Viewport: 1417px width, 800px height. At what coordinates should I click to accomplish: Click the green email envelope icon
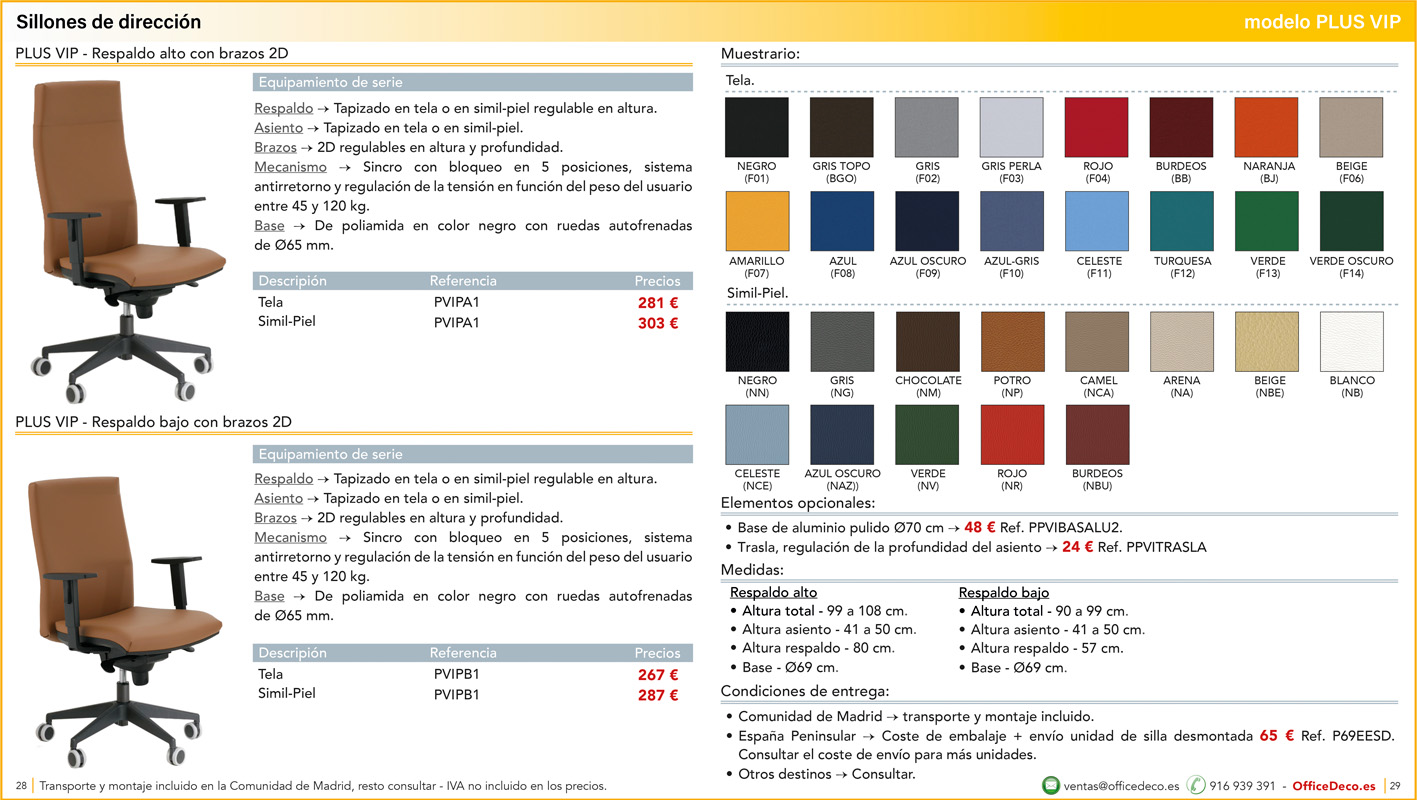pyautogui.click(x=1051, y=785)
